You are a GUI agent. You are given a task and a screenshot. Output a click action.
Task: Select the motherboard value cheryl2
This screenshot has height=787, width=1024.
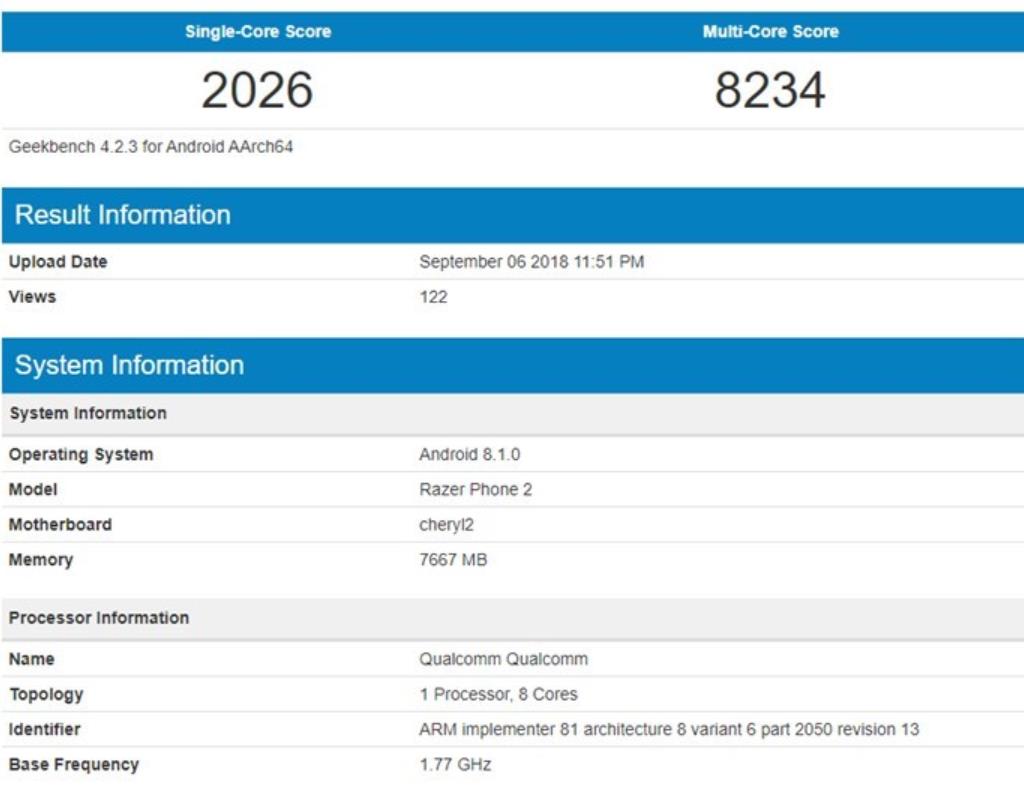click(446, 525)
